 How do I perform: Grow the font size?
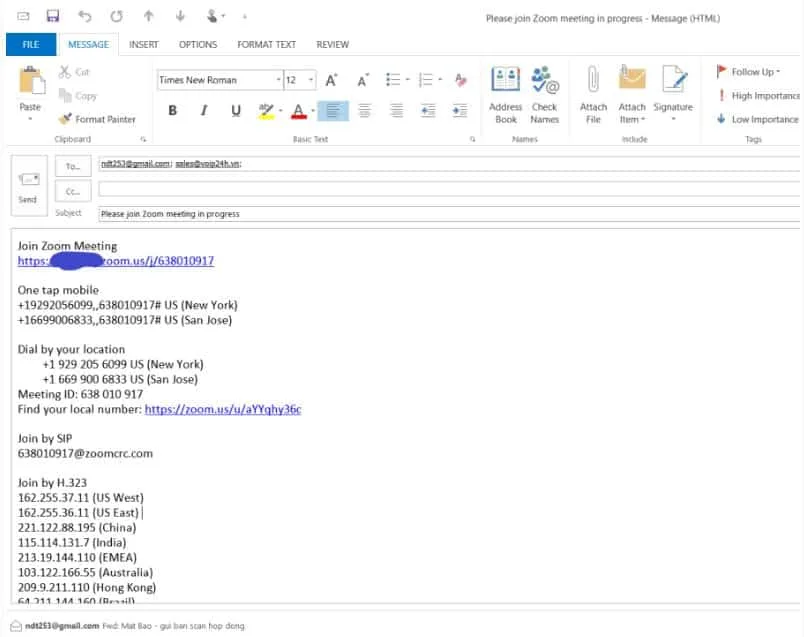(331, 80)
